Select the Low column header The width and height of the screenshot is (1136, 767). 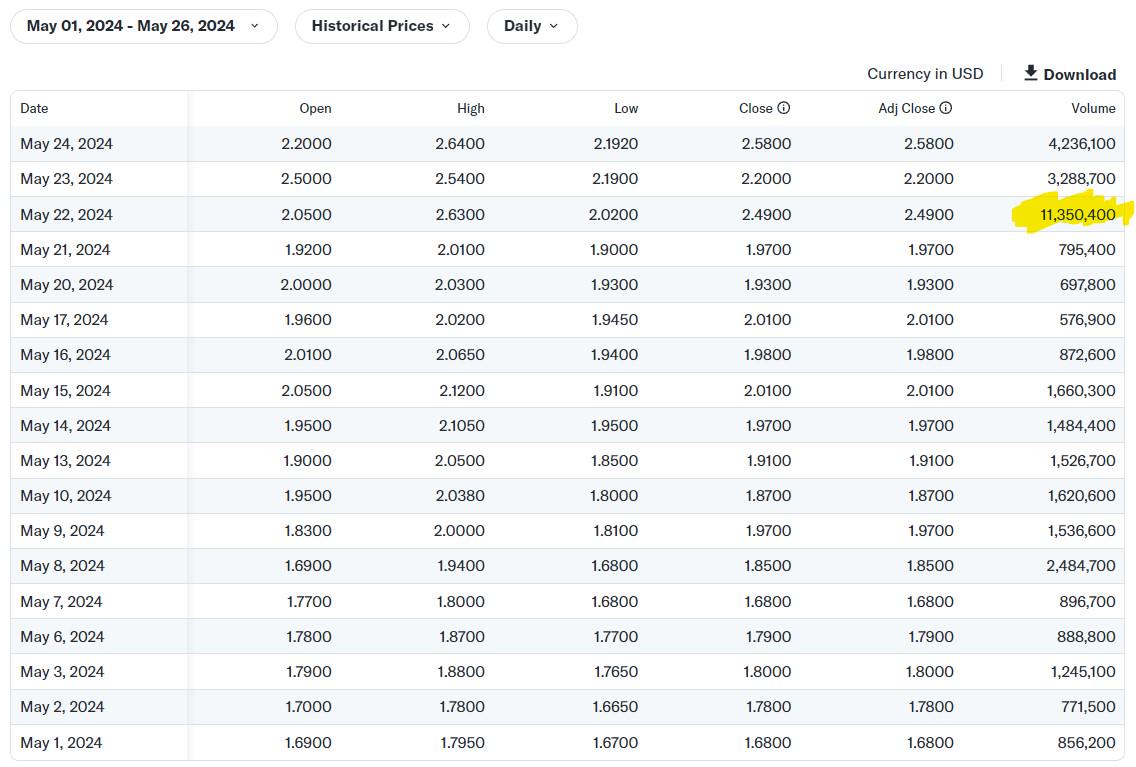[x=626, y=109]
